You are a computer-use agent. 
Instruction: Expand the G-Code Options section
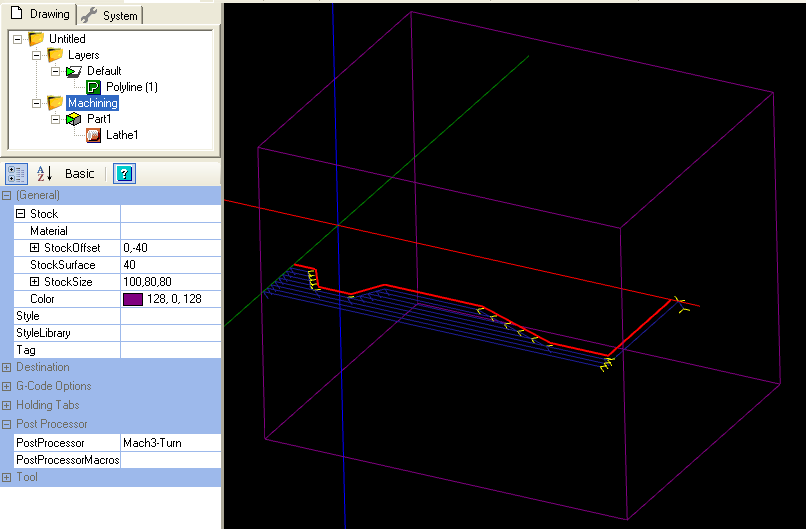7,386
